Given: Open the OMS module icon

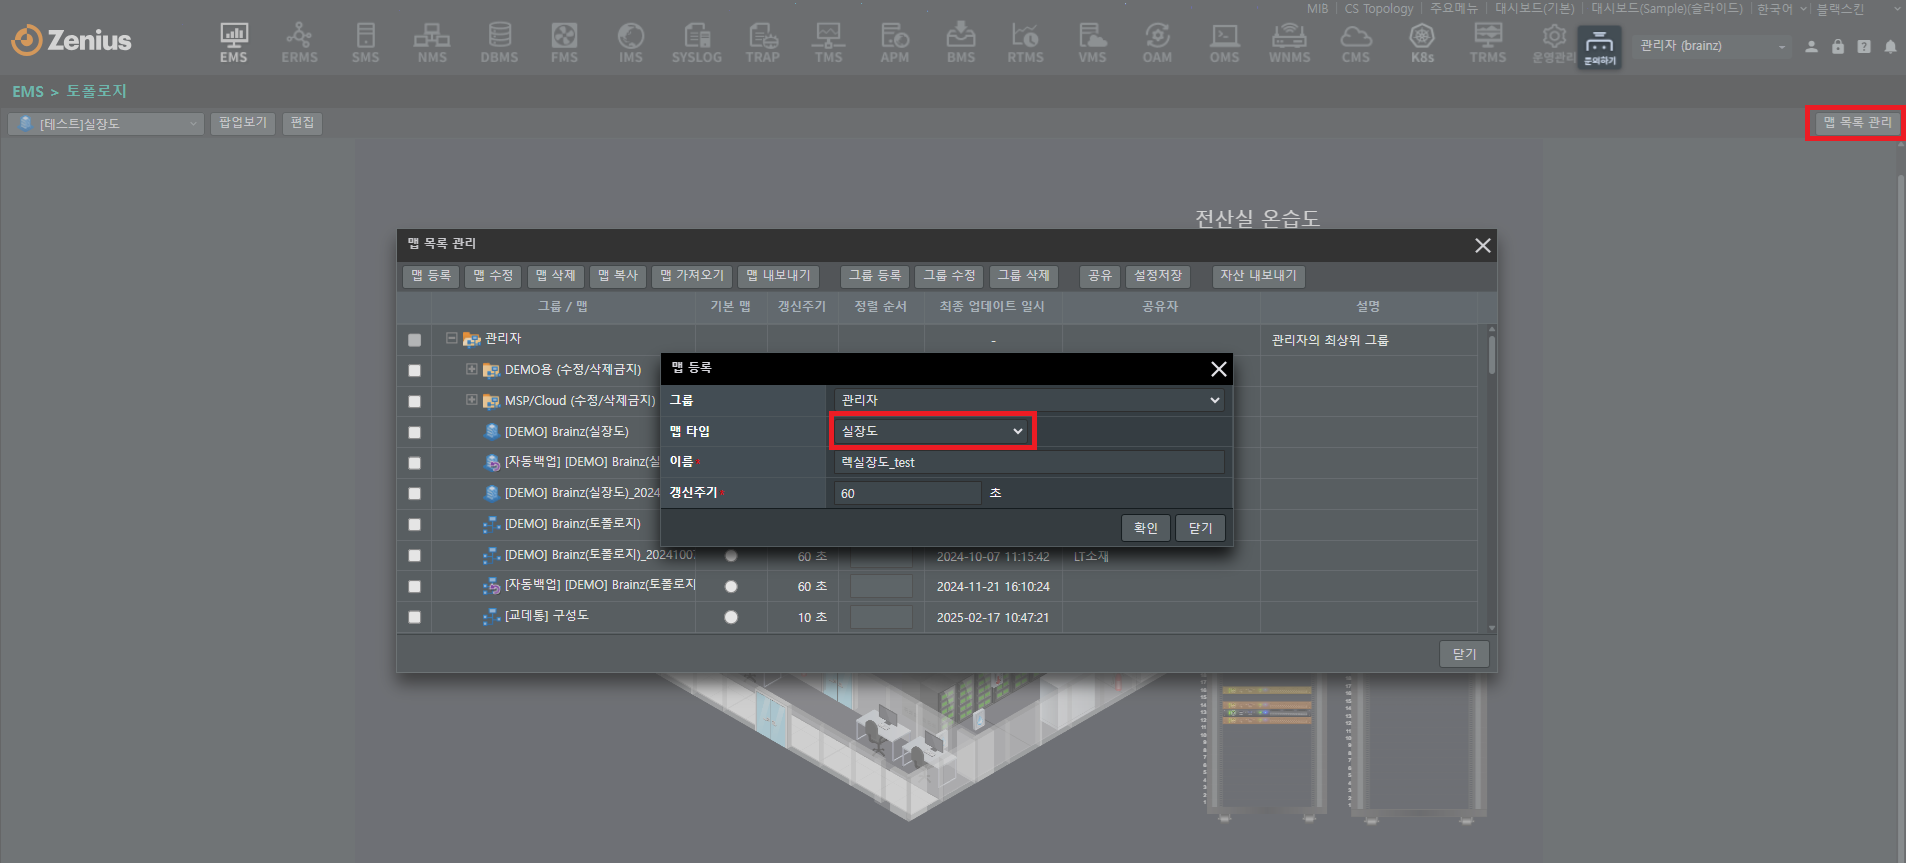Looking at the screenshot, I should point(1224,43).
